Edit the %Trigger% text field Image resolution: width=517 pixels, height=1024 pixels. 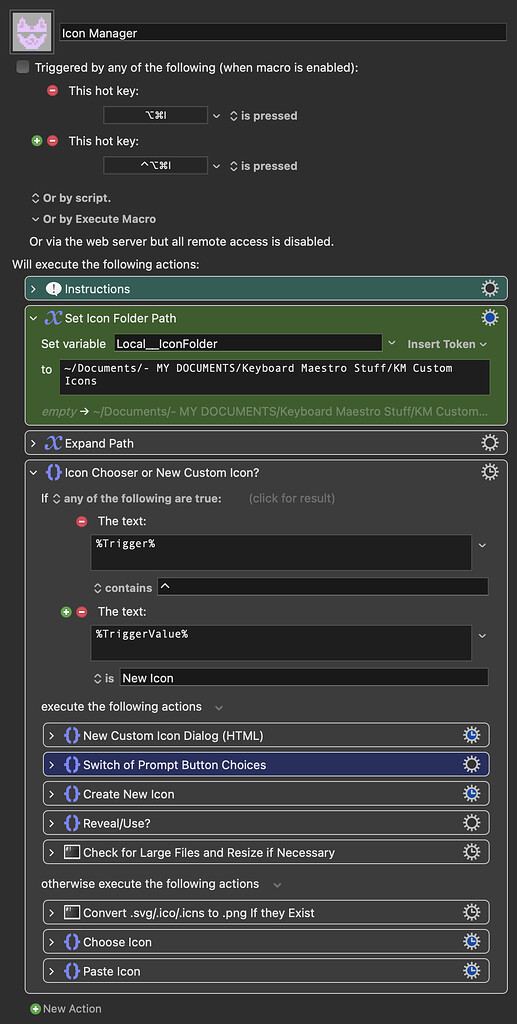(x=281, y=552)
